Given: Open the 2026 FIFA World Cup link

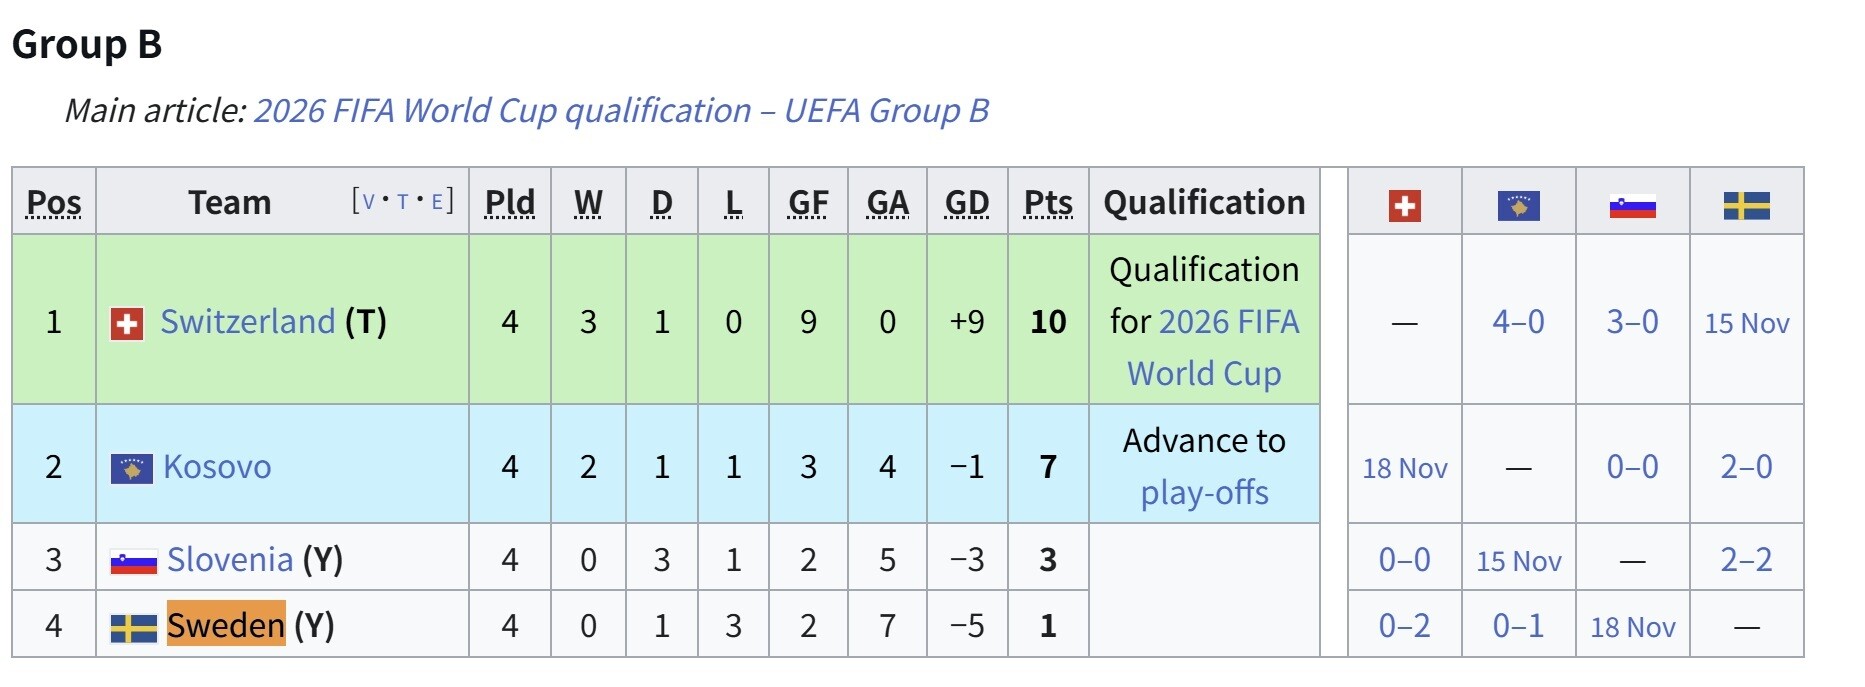Looking at the screenshot, I should point(1228,322).
